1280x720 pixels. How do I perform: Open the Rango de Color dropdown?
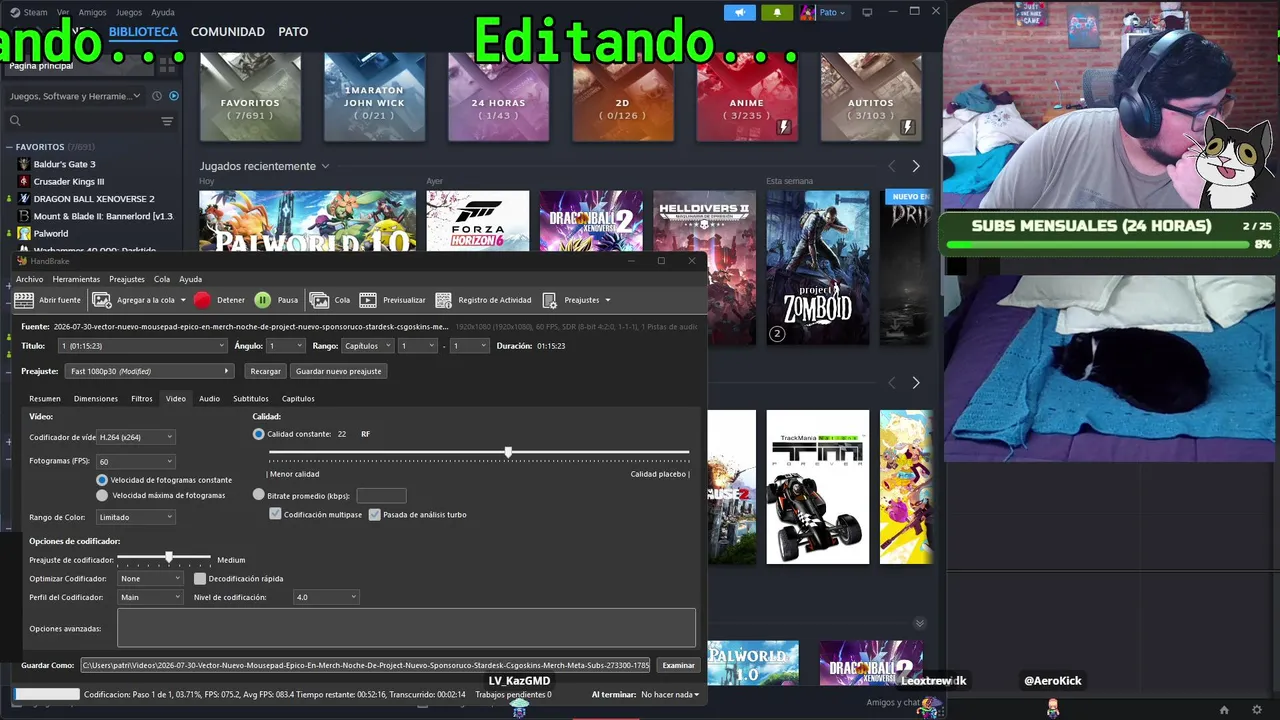[136, 517]
